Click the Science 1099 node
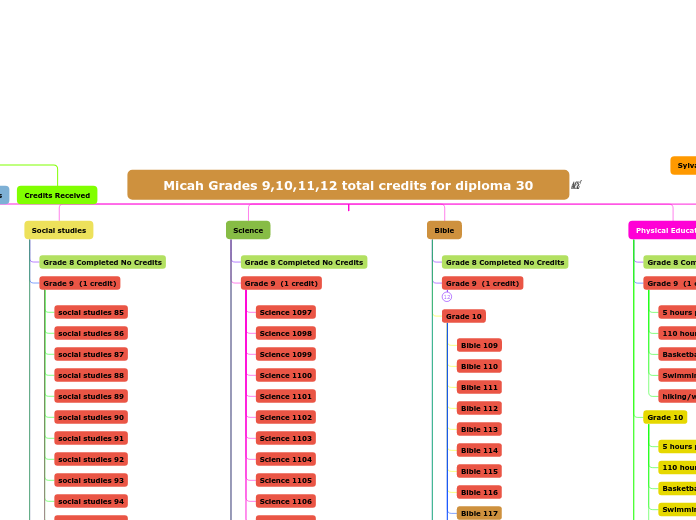 pyautogui.click(x=286, y=354)
